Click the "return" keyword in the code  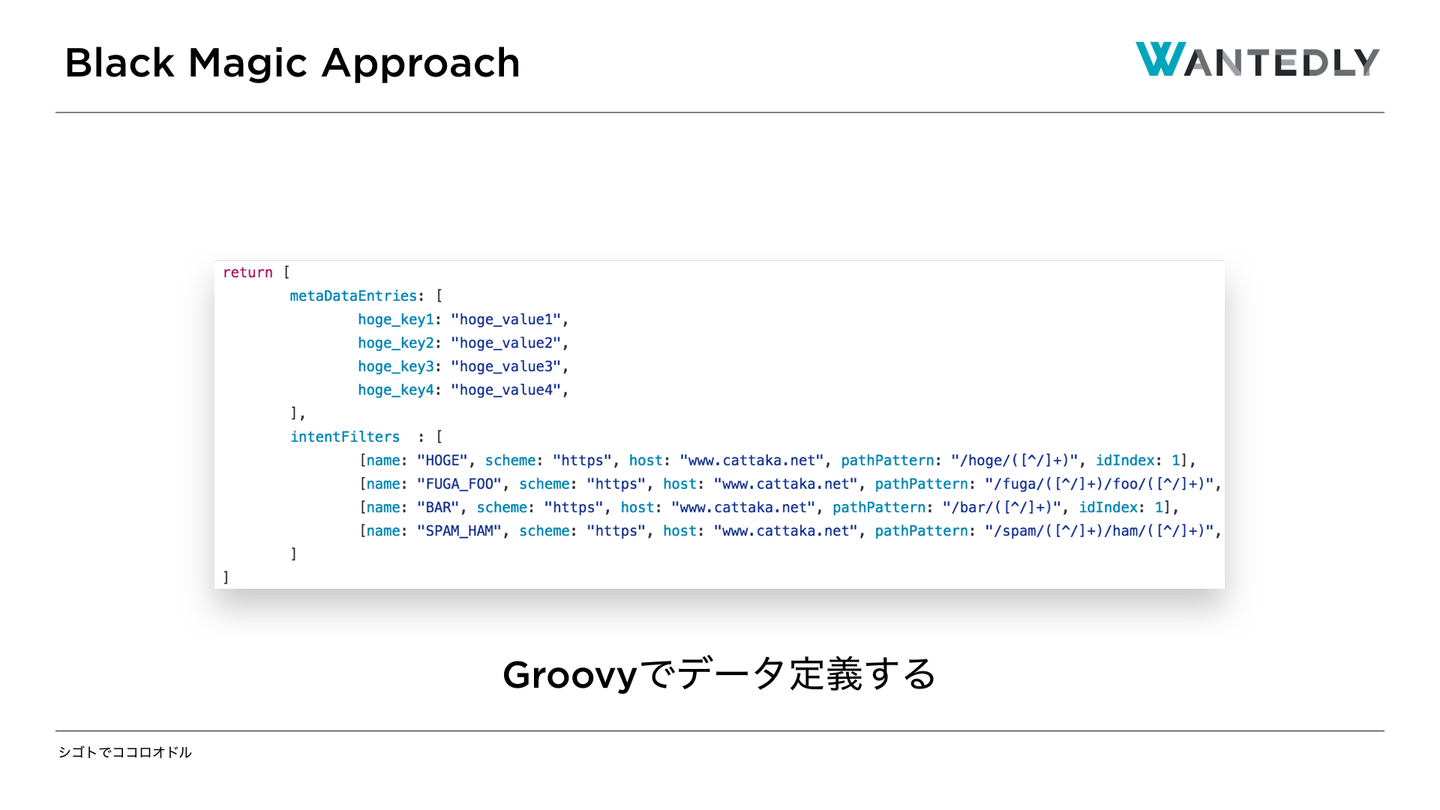point(247,272)
